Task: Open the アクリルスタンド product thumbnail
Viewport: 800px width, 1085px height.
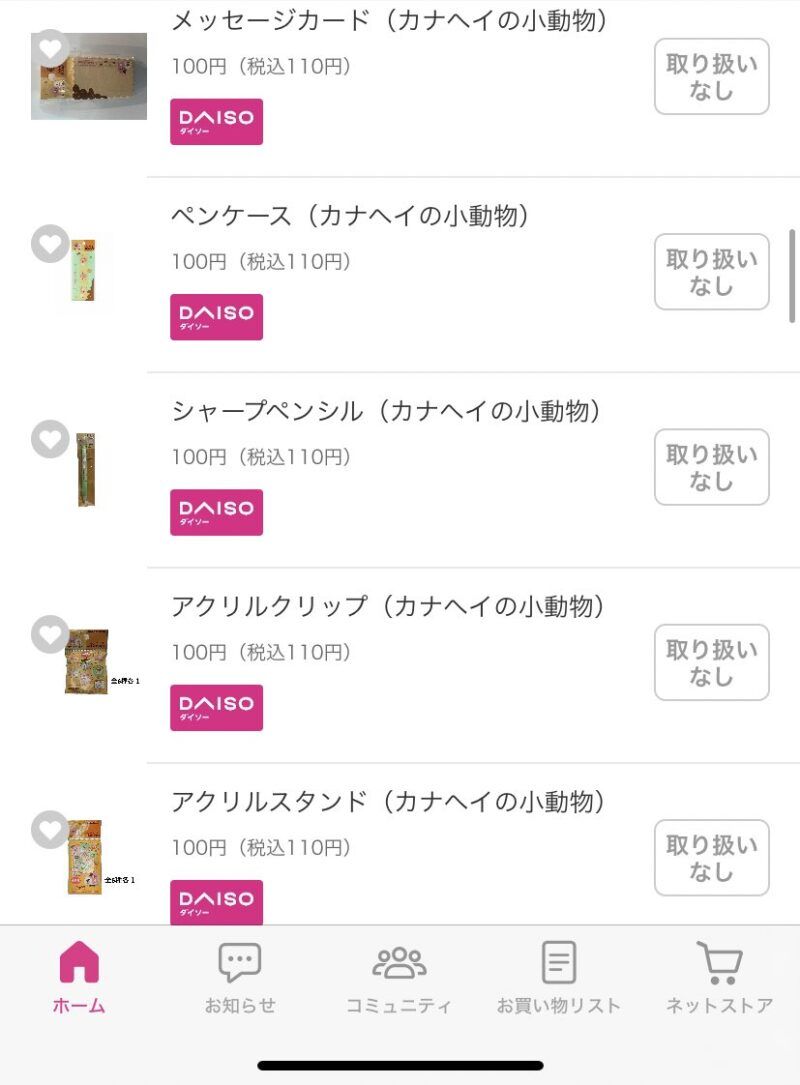Action: click(x=86, y=858)
